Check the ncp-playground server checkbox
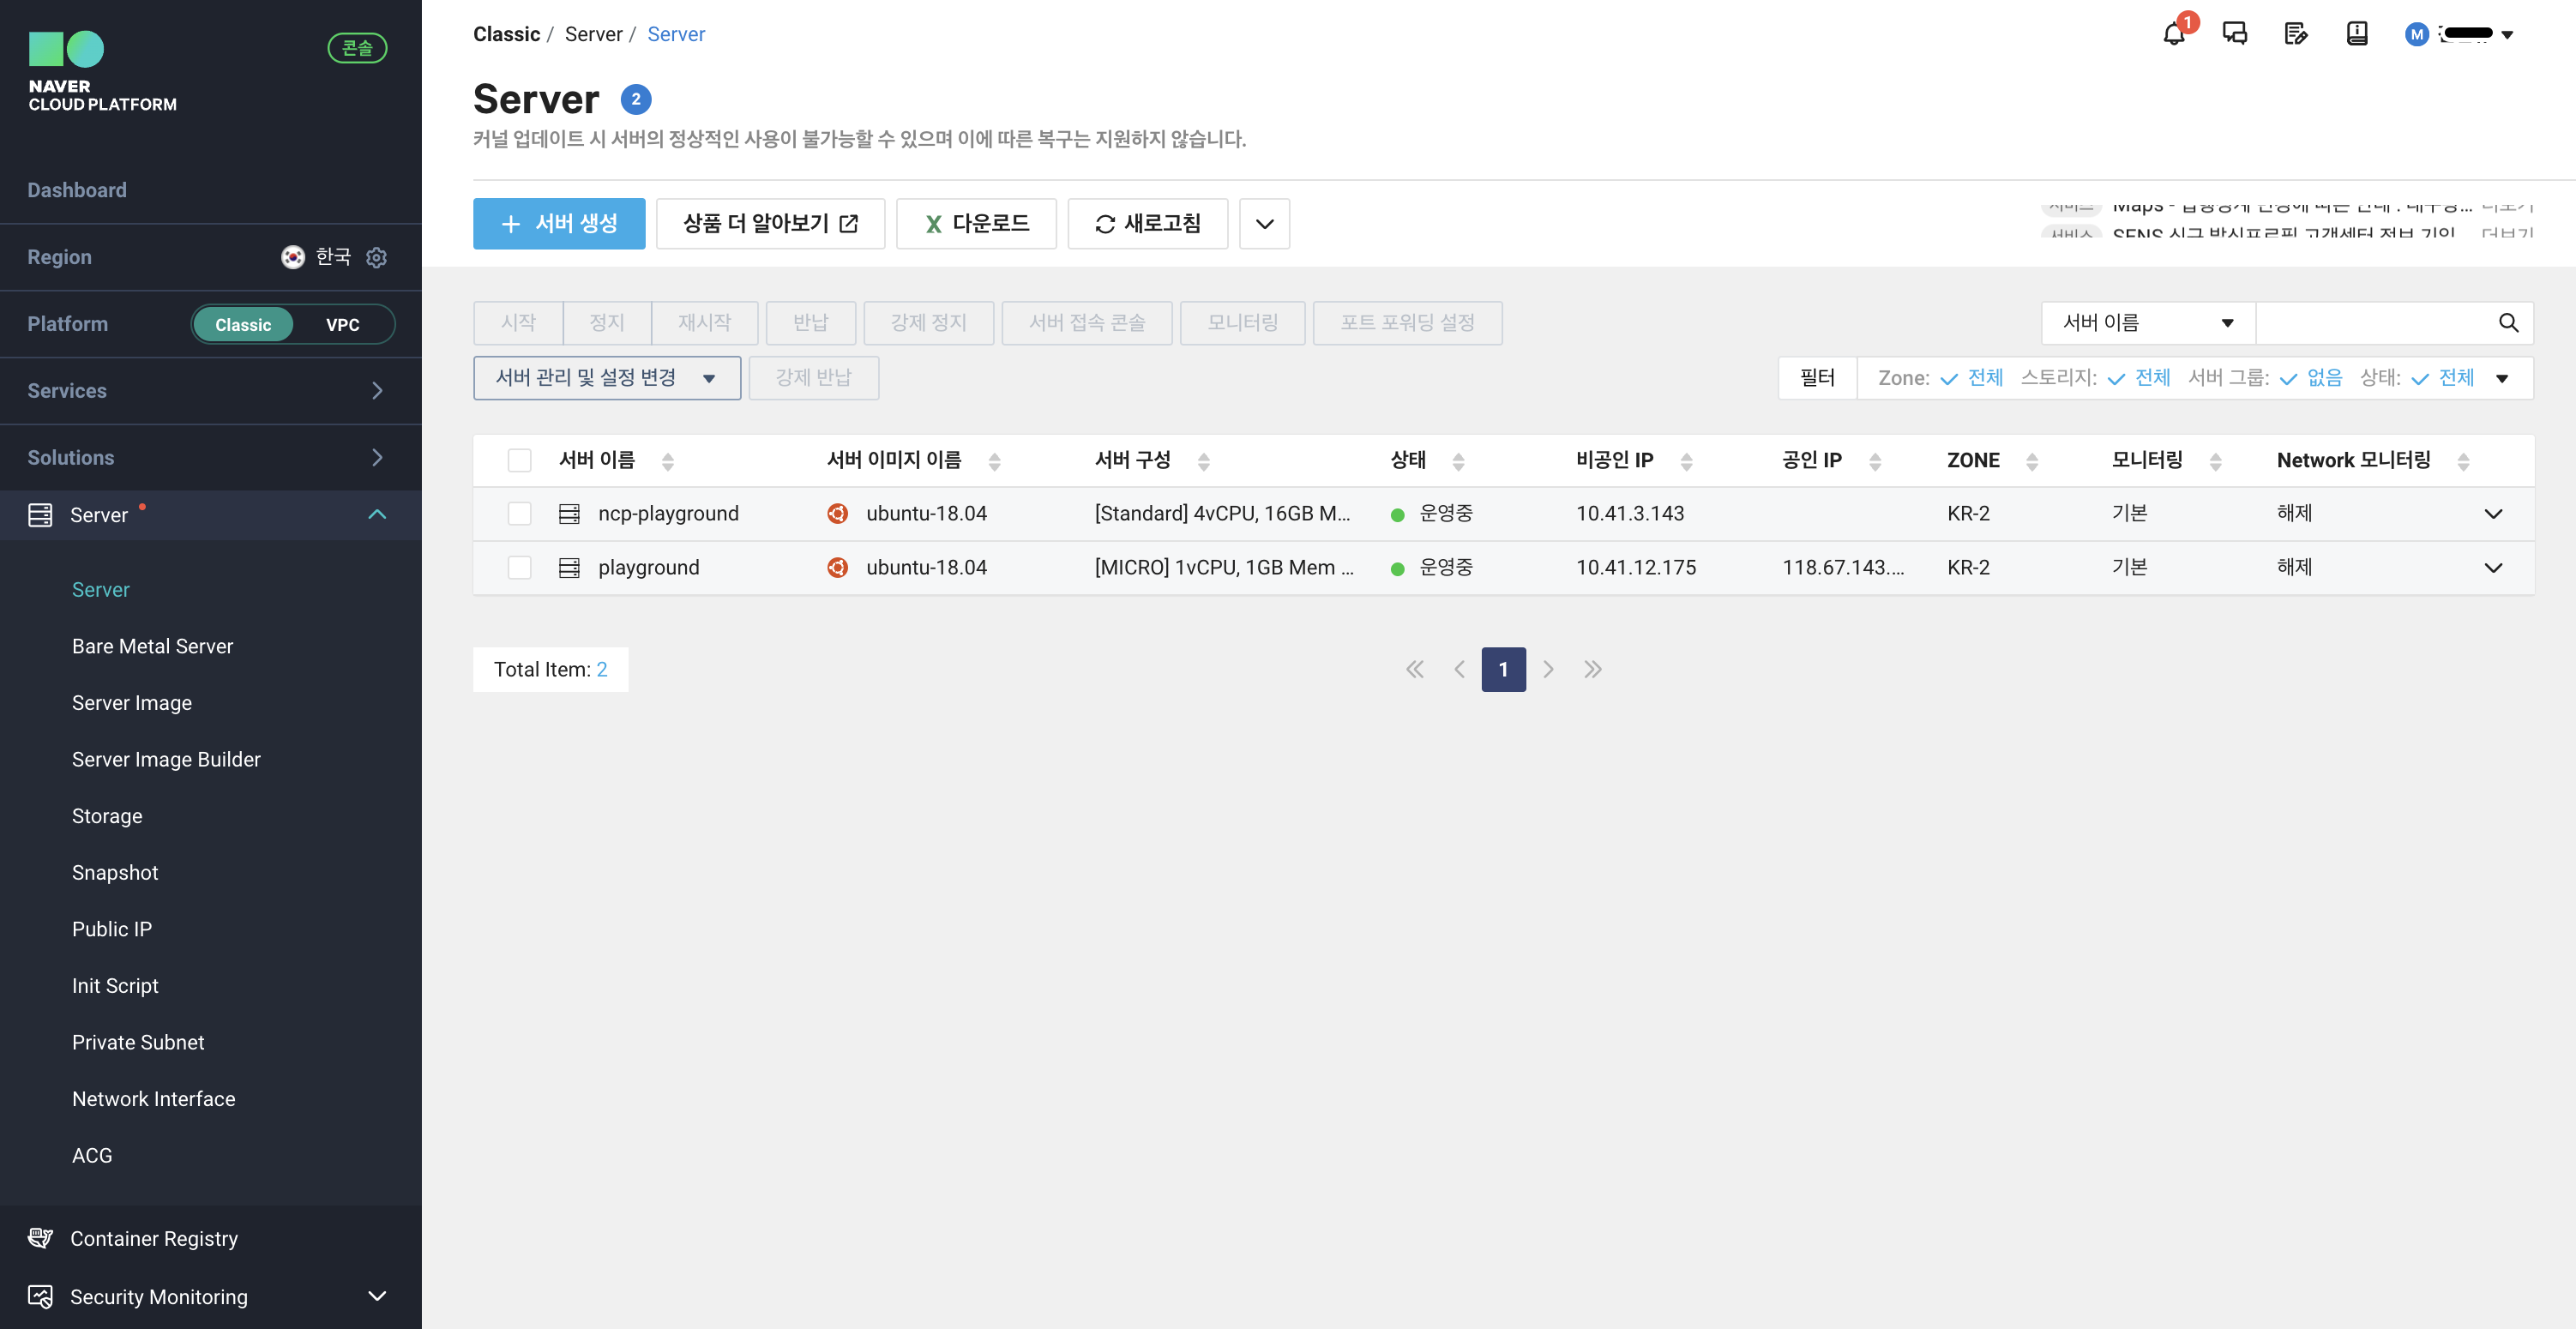 coord(519,514)
